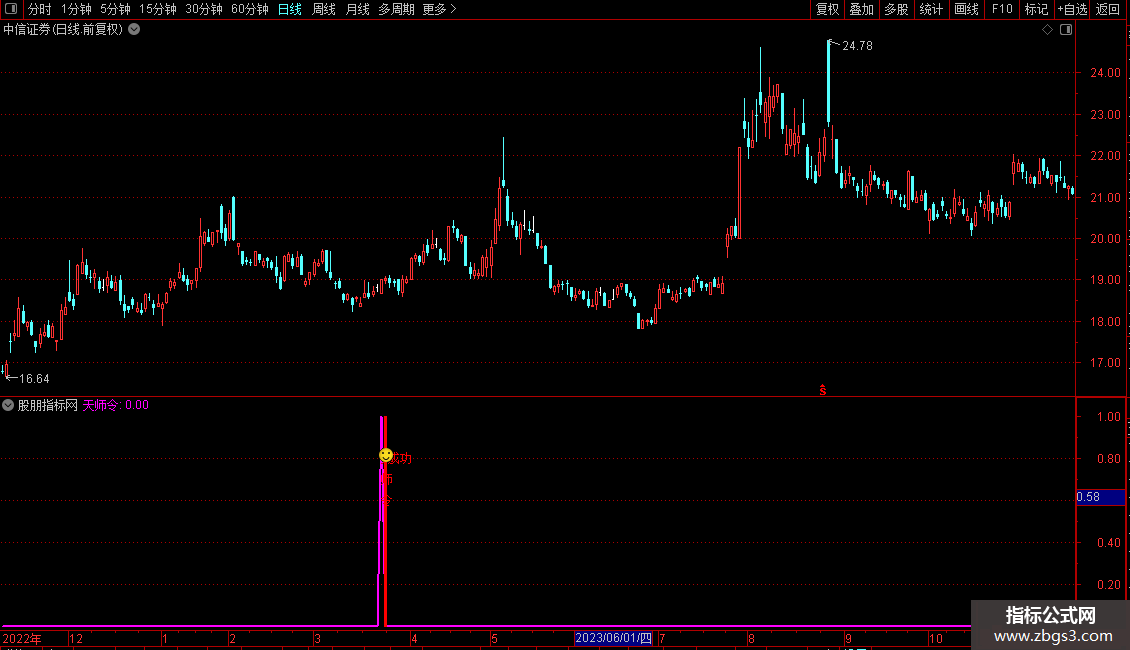Open dropdown next to 中信证券 title
Screen dimensions: 1130x650
134,30
